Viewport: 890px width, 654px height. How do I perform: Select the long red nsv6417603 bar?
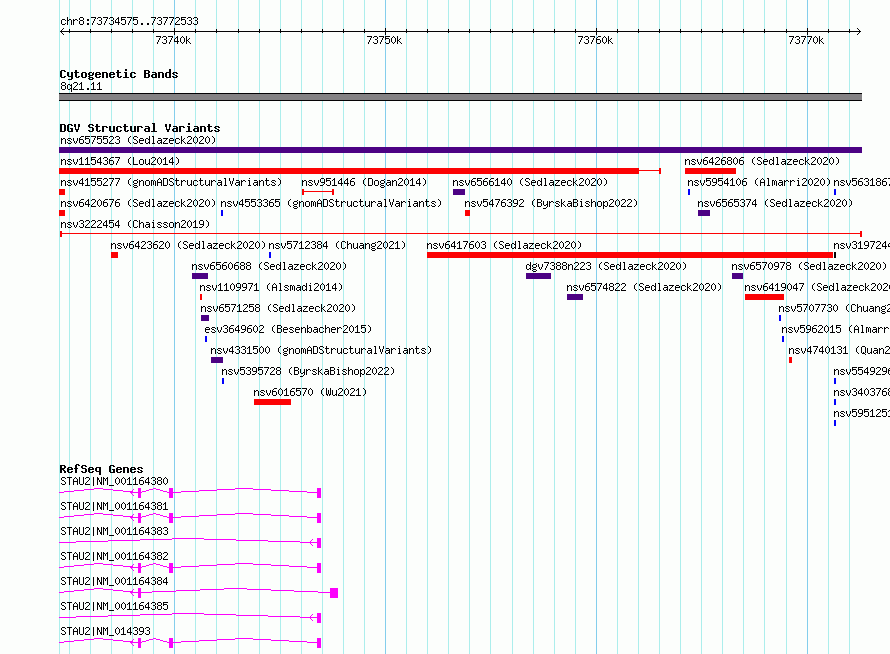point(630,255)
